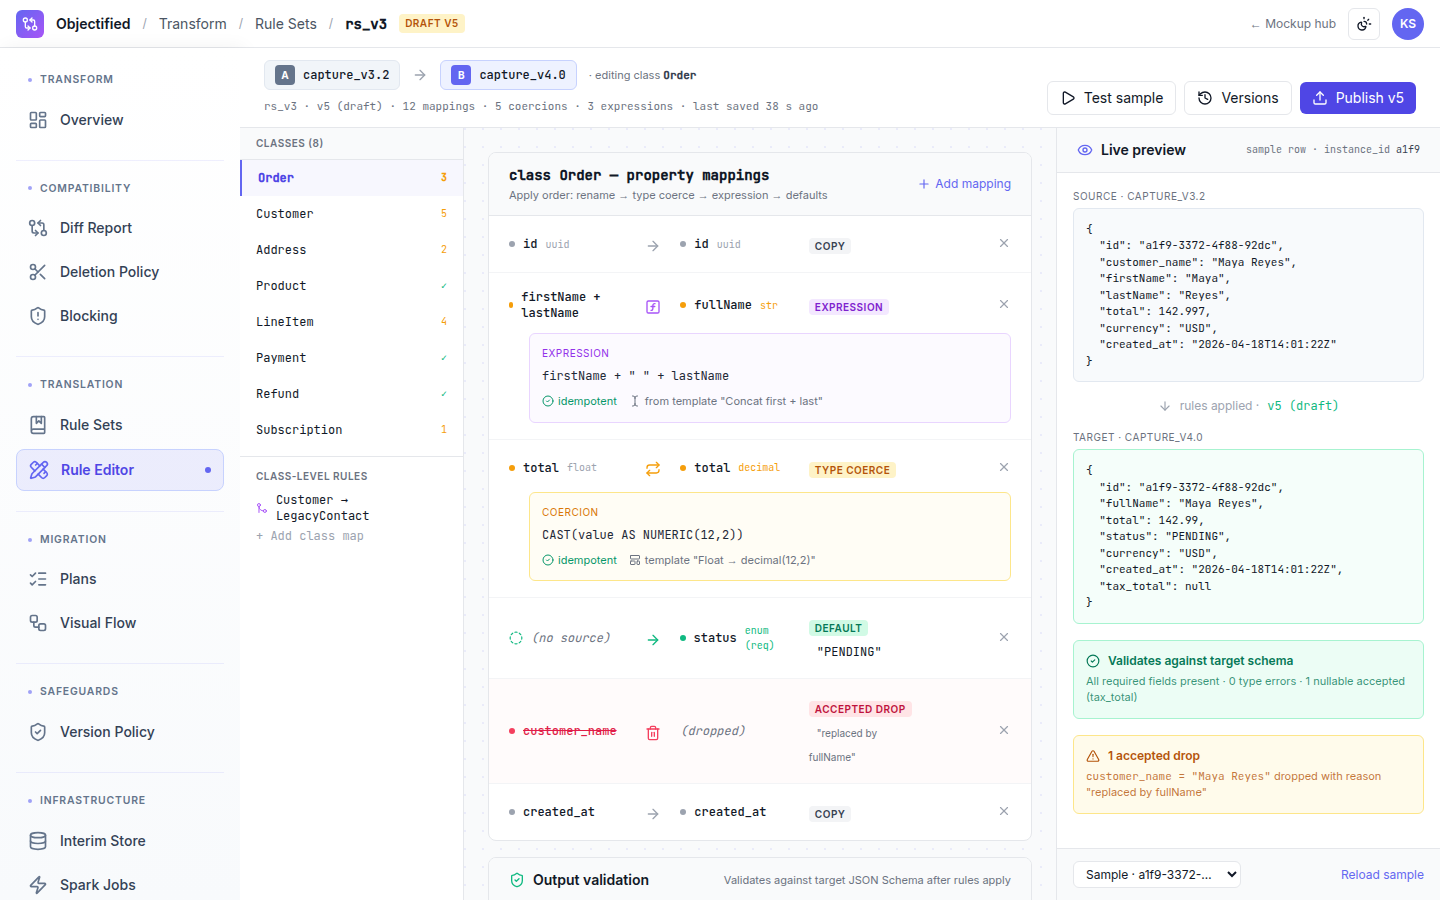Click the Transform breadcrumb link
This screenshot has height=900, width=1440.
[193, 24]
